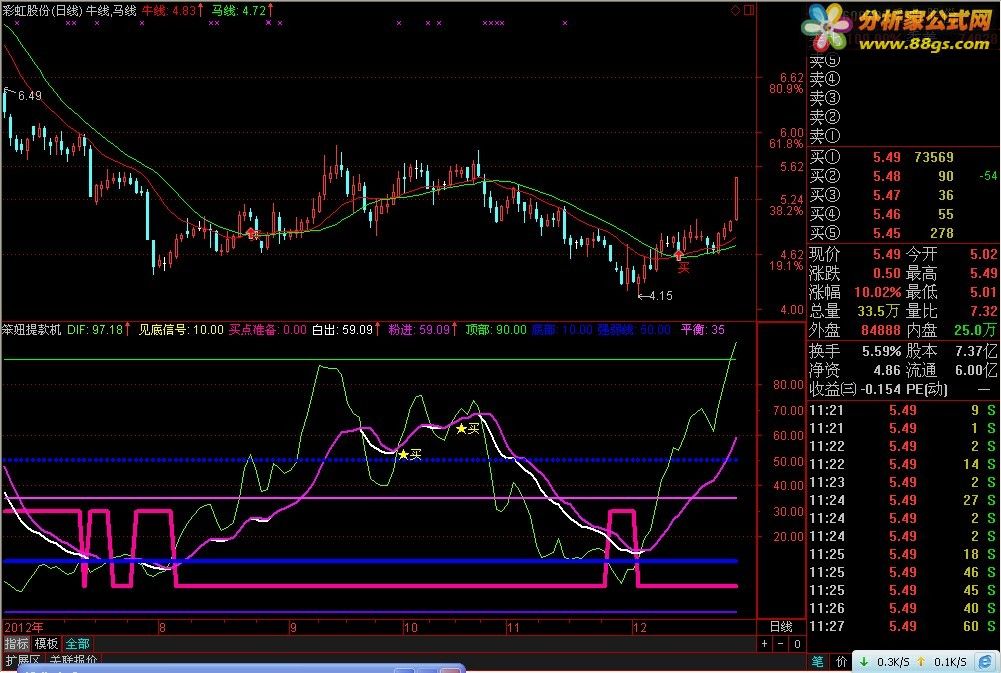Click the 买⑤ row showing 5.45 278
The image size is (1001, 673).
pyautogui.click(x=903, y=234)
